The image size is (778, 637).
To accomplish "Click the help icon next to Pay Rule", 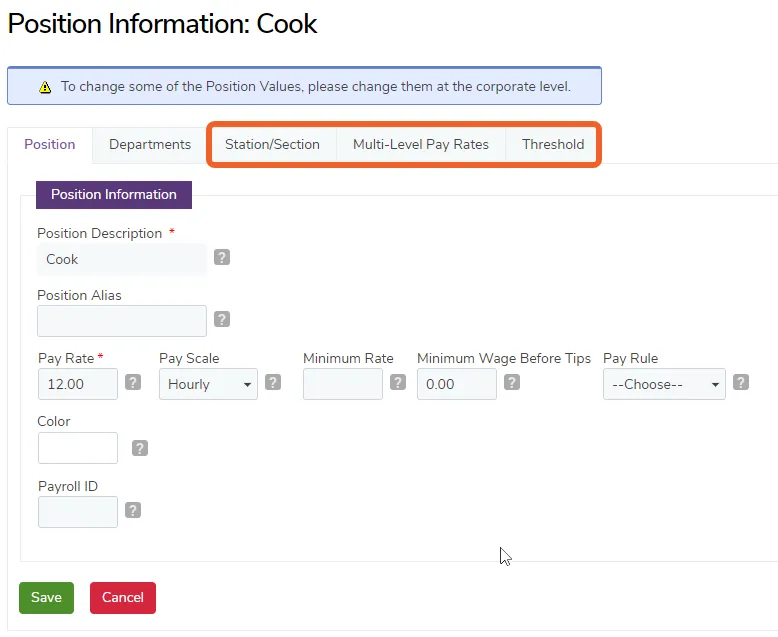I will tap(741, 382).
